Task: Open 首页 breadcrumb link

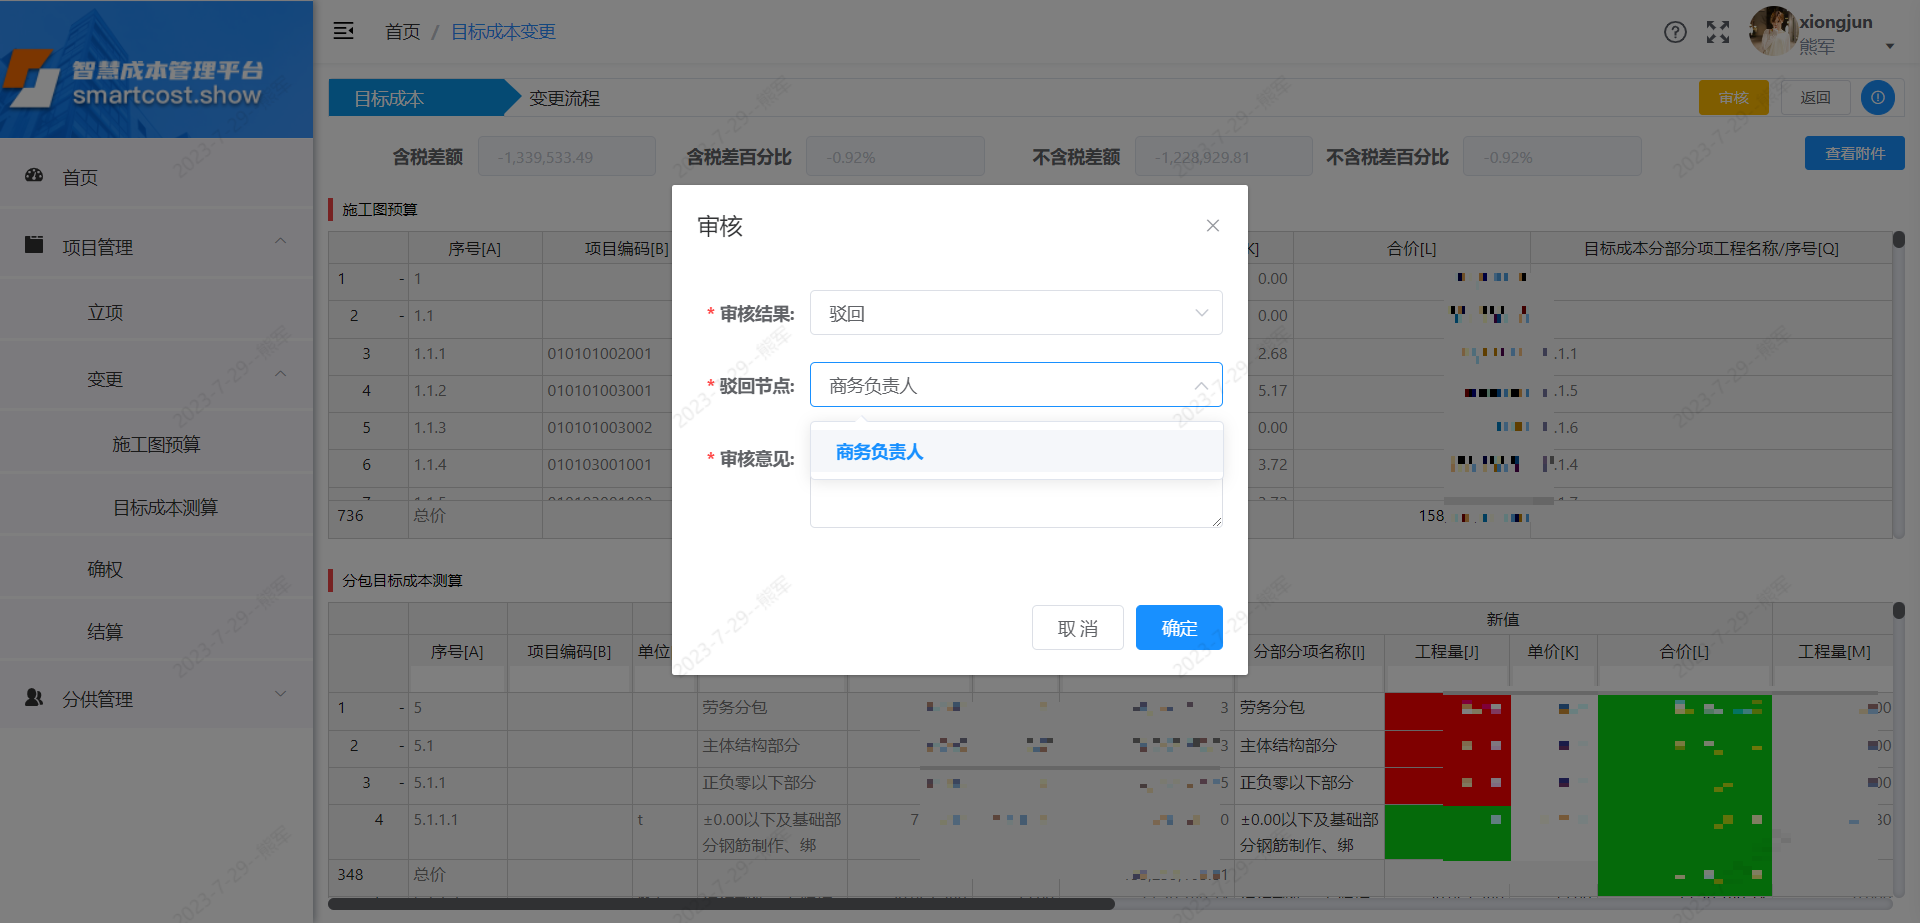Action: [402, 31]
